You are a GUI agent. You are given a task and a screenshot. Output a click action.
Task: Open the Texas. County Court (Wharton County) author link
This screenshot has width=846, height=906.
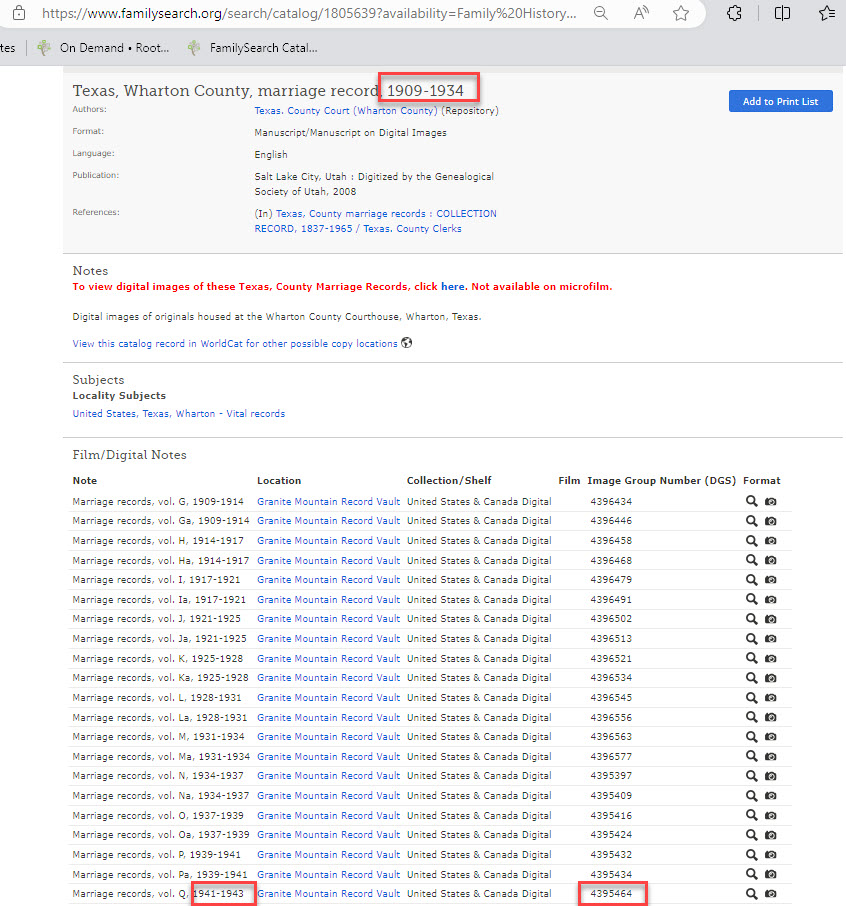346,111
